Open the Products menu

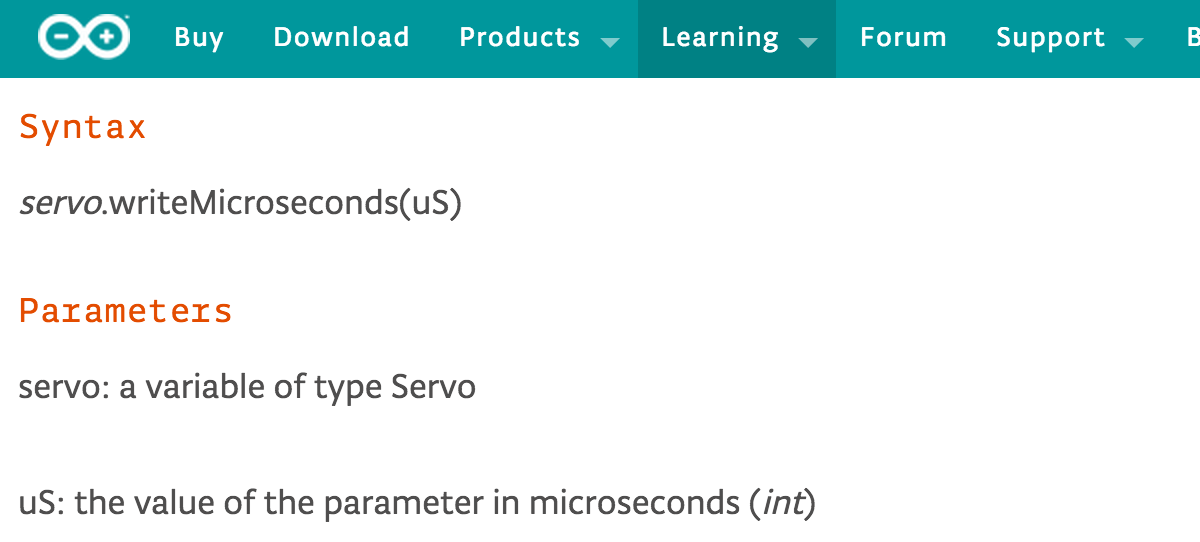pyautogui.click(x=519, y=38)
